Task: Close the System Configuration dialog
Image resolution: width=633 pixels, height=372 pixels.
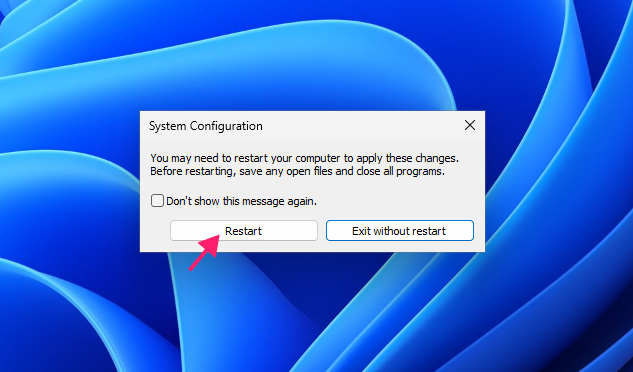Action: (x=470, y=125)
